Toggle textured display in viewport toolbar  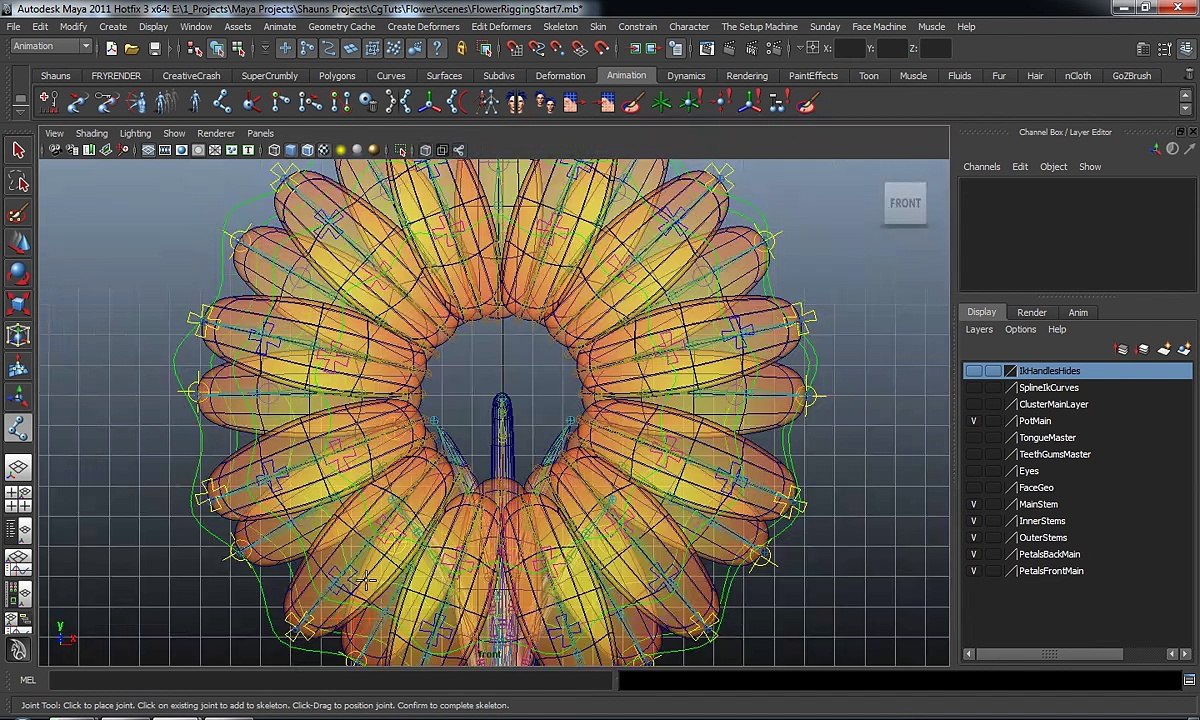coord(324,150)
